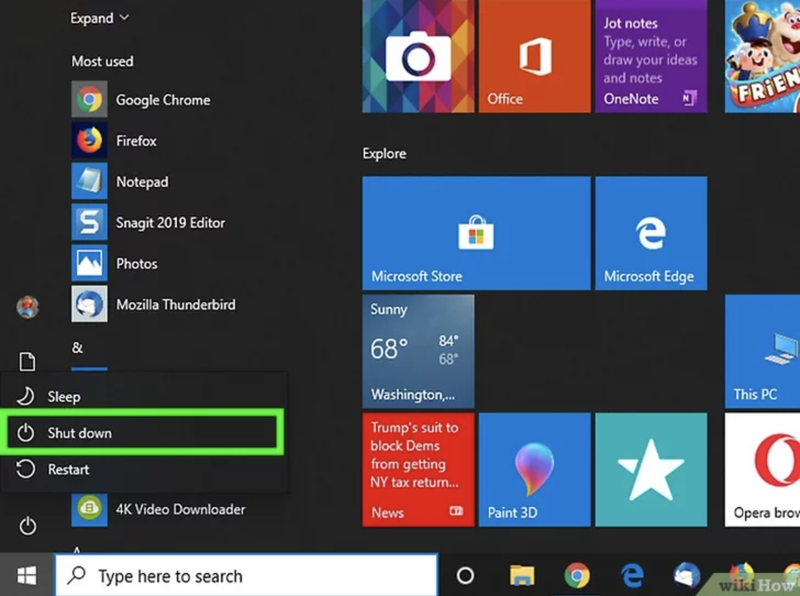Choose Shut down in the power menu
Viewport: 800px width, 596px height.
pyautogui.click(x=80, y=433)
